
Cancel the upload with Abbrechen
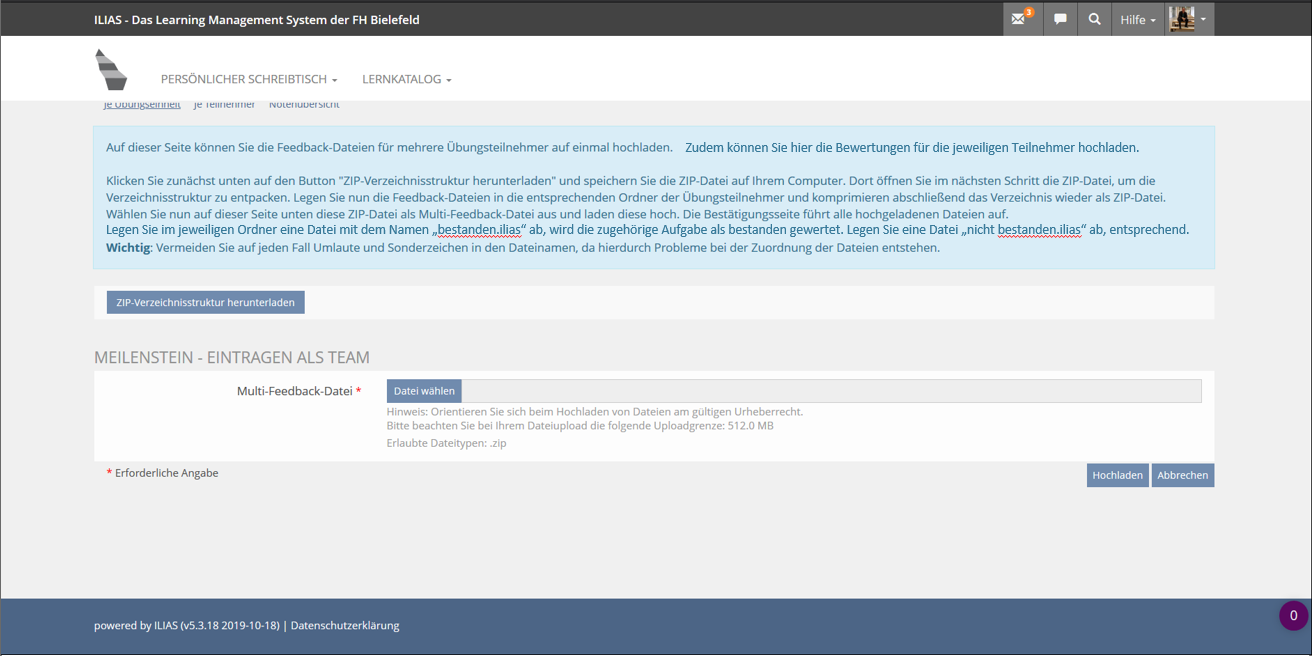tap(1182, 475)
